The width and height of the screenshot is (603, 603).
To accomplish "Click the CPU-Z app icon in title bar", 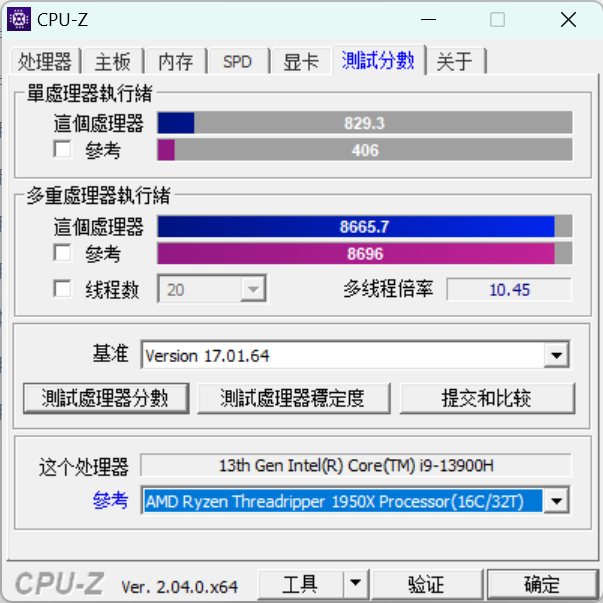I will point(19,19).
